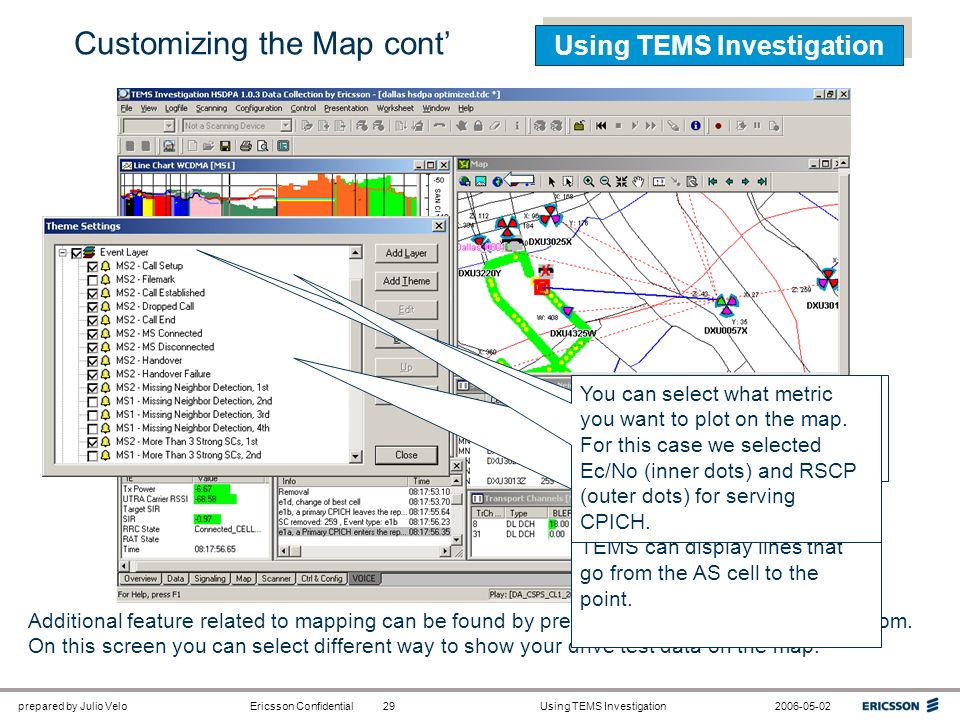Click the Close button in Theme Settings
Viewport: 960px width, 720px height.
click(x=406, y=455)
